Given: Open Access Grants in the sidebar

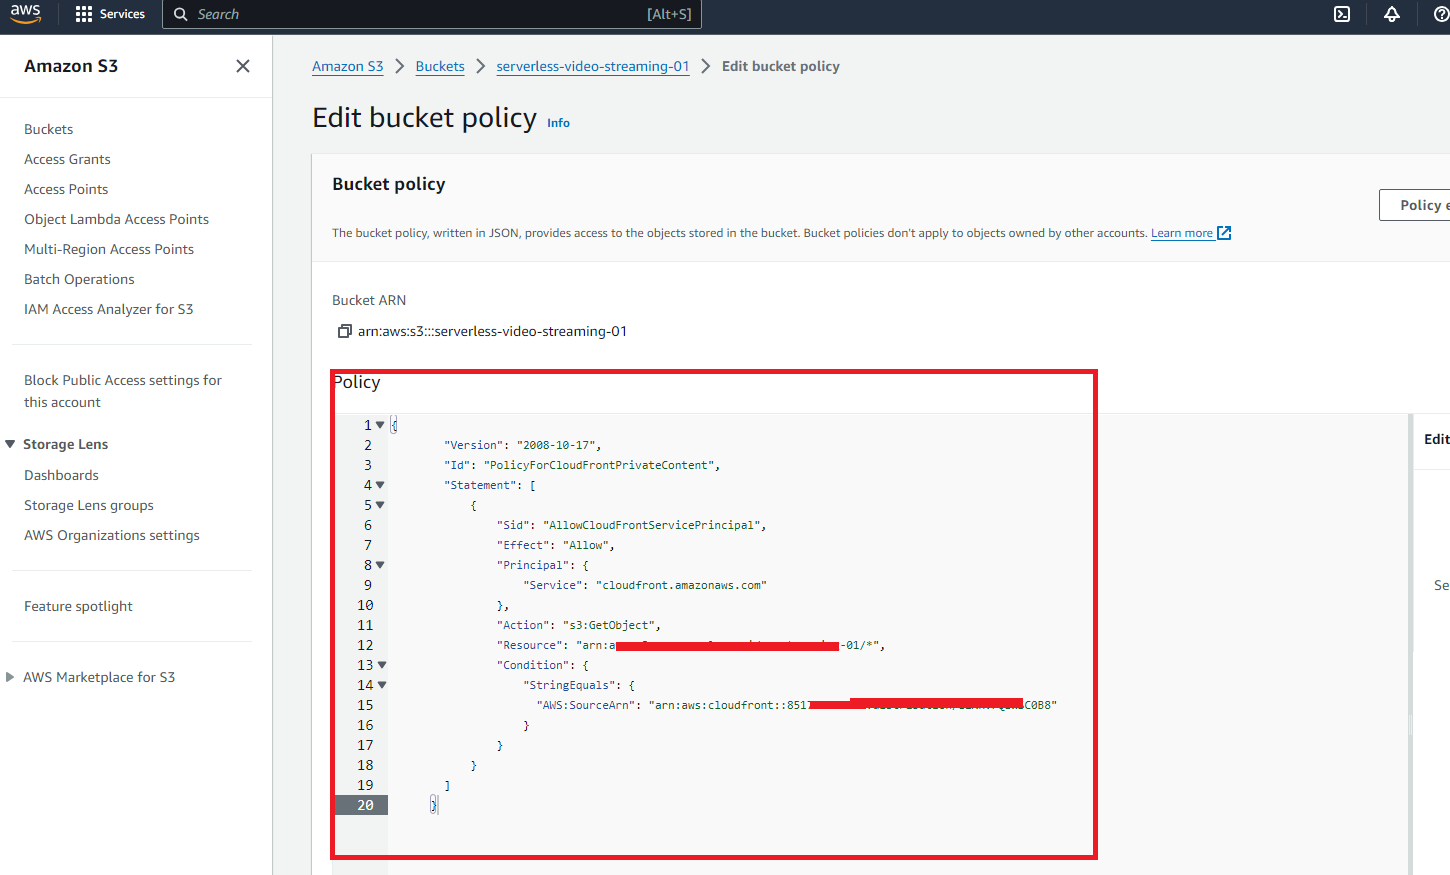Looking at the screenshot, I should point(67,159).
